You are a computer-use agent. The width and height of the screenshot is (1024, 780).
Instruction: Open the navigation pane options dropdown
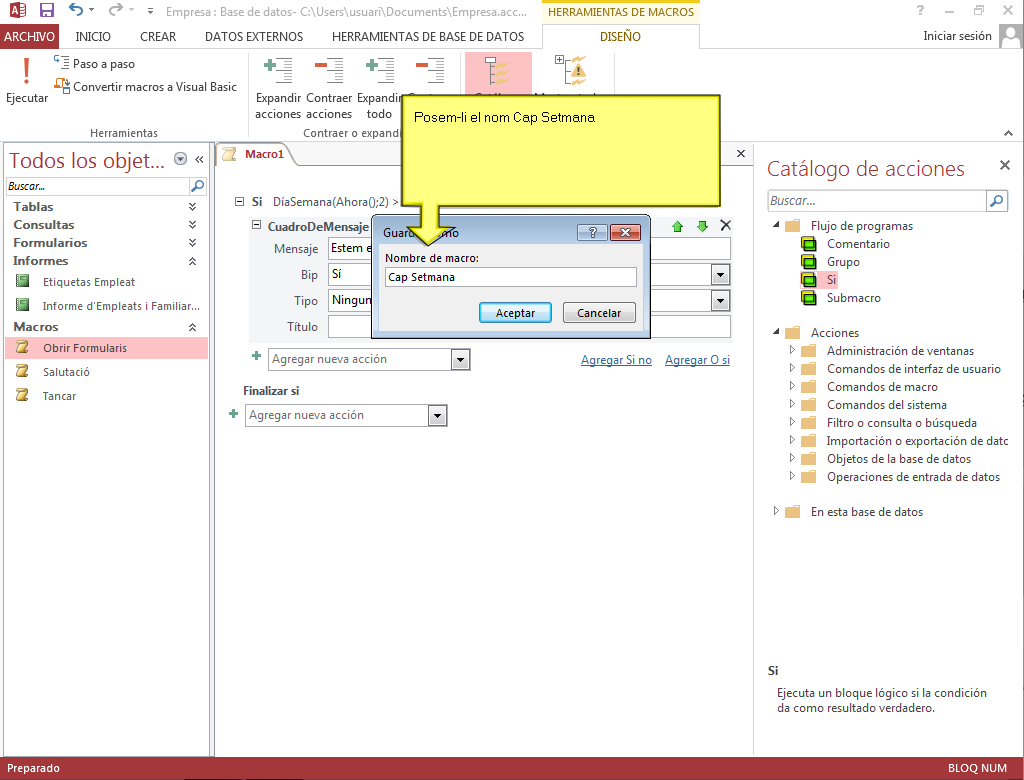(x=181, y=159)
